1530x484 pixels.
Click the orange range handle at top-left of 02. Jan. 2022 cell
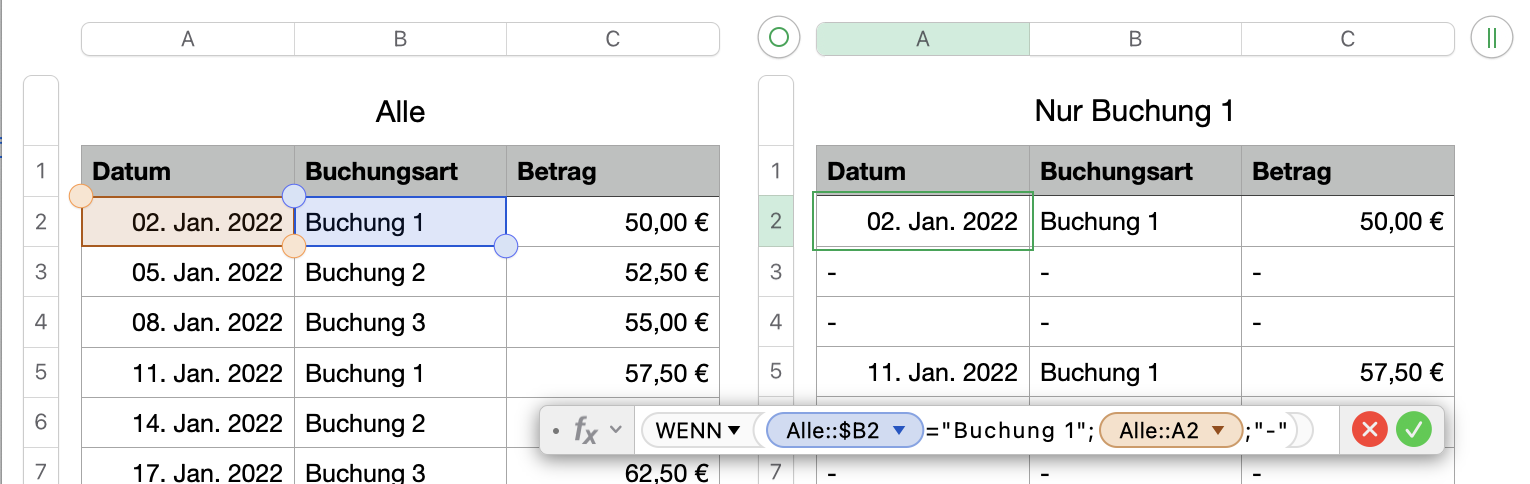pyautogui.click(x=81, y=195)
